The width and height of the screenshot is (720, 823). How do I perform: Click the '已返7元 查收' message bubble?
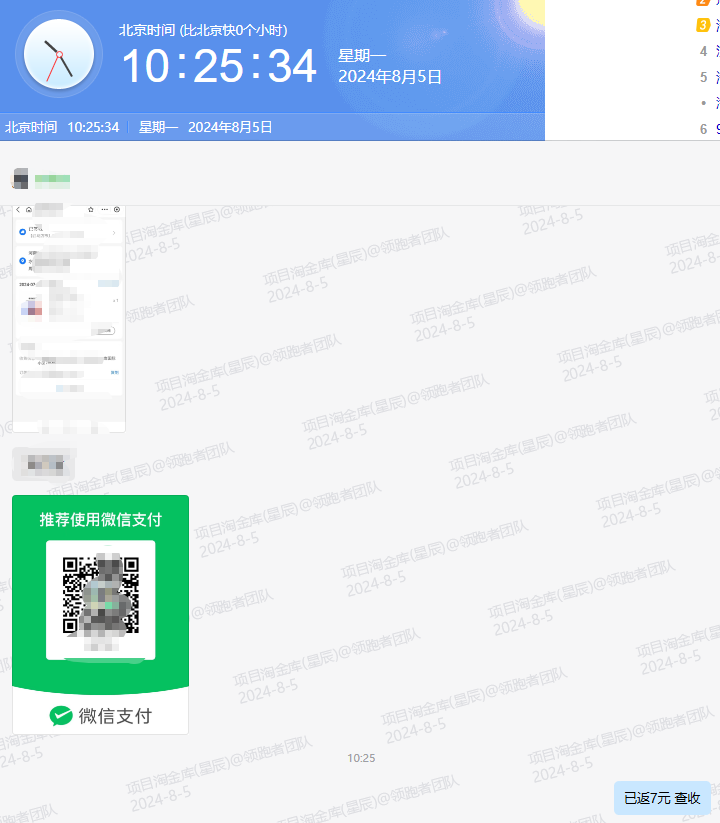[x=662, y=798]
